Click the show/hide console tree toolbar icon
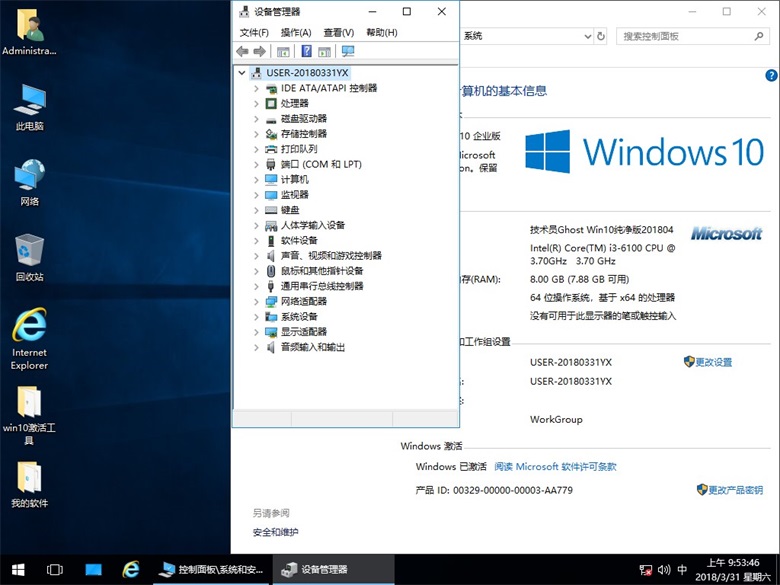 pos(283,51)
